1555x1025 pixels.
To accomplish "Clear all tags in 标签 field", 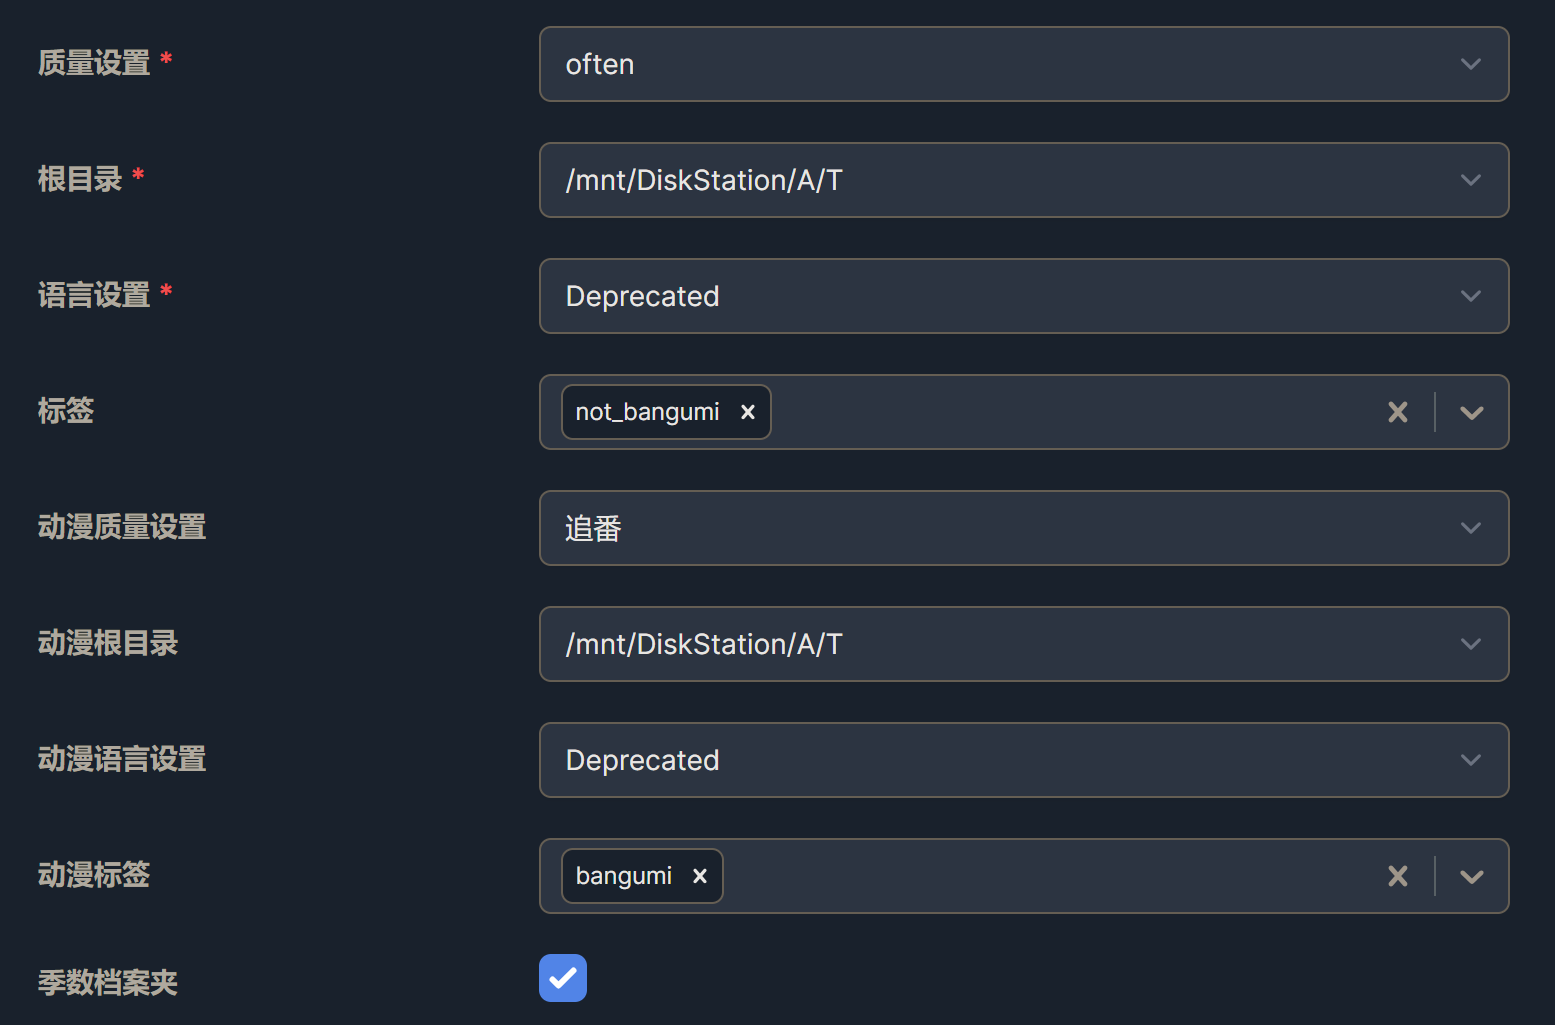I will pyautogui.click(x=1397, y=412).
